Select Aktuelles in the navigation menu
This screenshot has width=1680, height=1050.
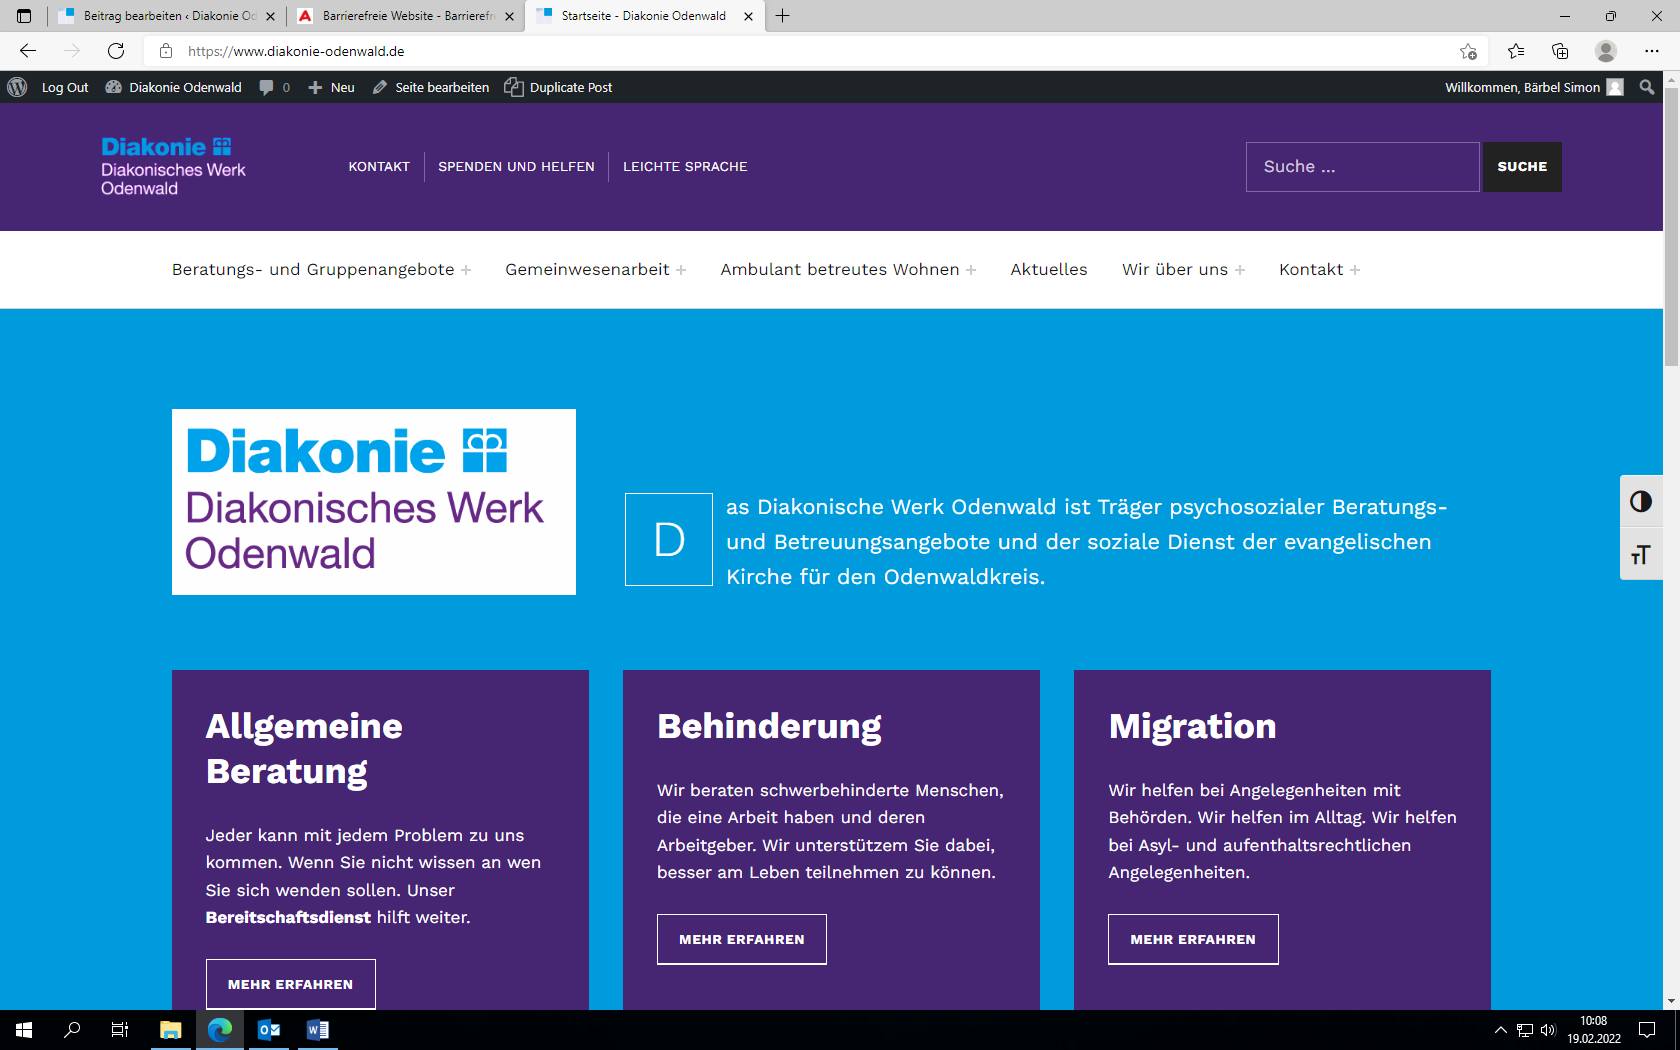[x=1048, y=269]
